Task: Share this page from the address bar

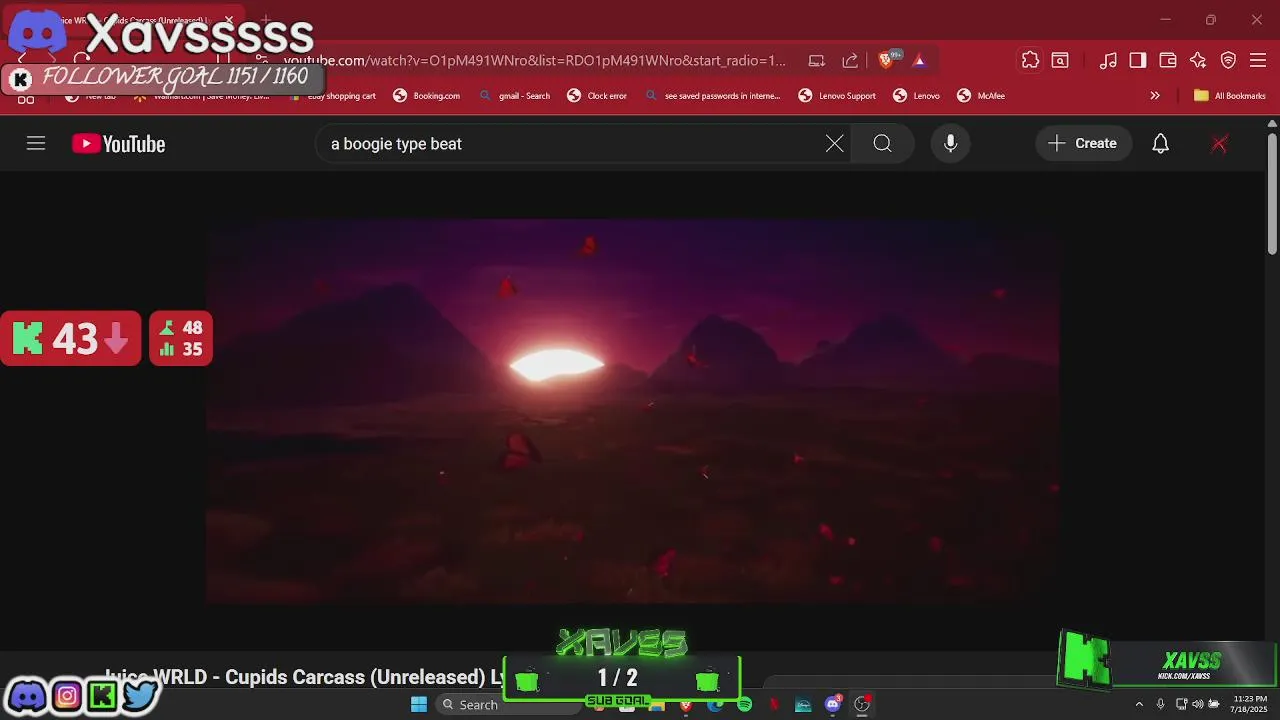Action: 850,61
